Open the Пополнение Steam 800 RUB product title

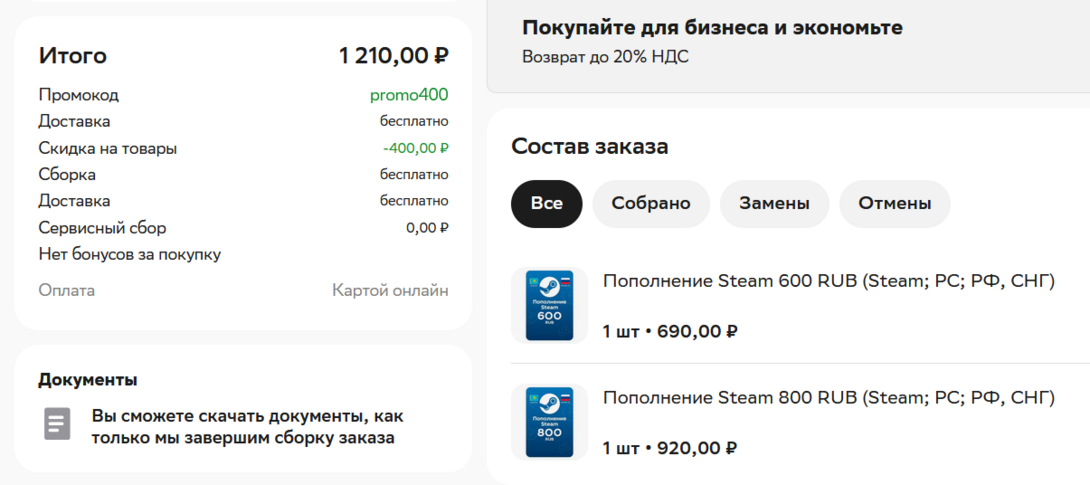[828, 398]
